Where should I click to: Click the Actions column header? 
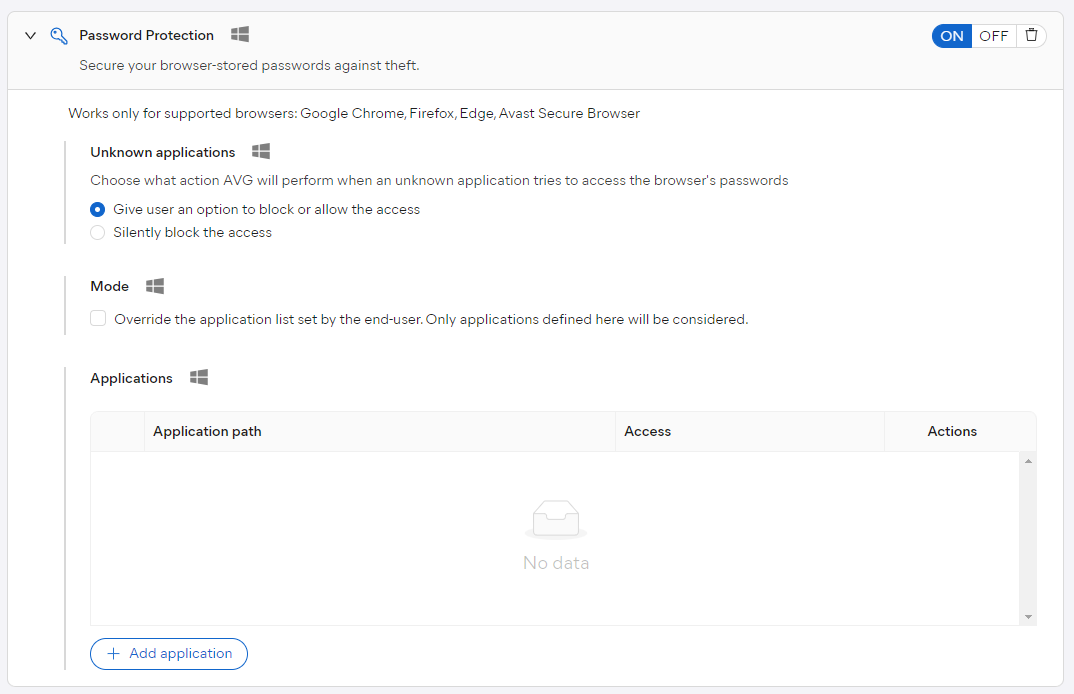(x=951, y=431)
